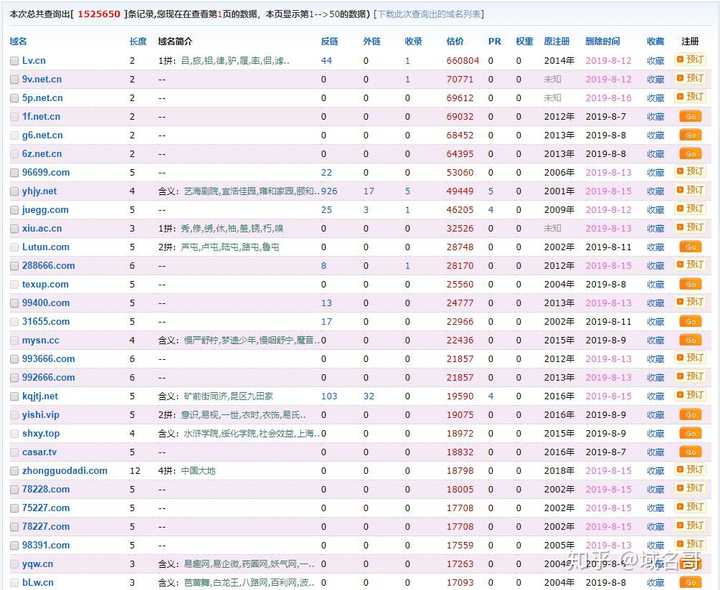Click orange Go button for g6.net.cn
Image resolution: width=720 pixels, height=590 pixels.
click(x=690, y=135)
